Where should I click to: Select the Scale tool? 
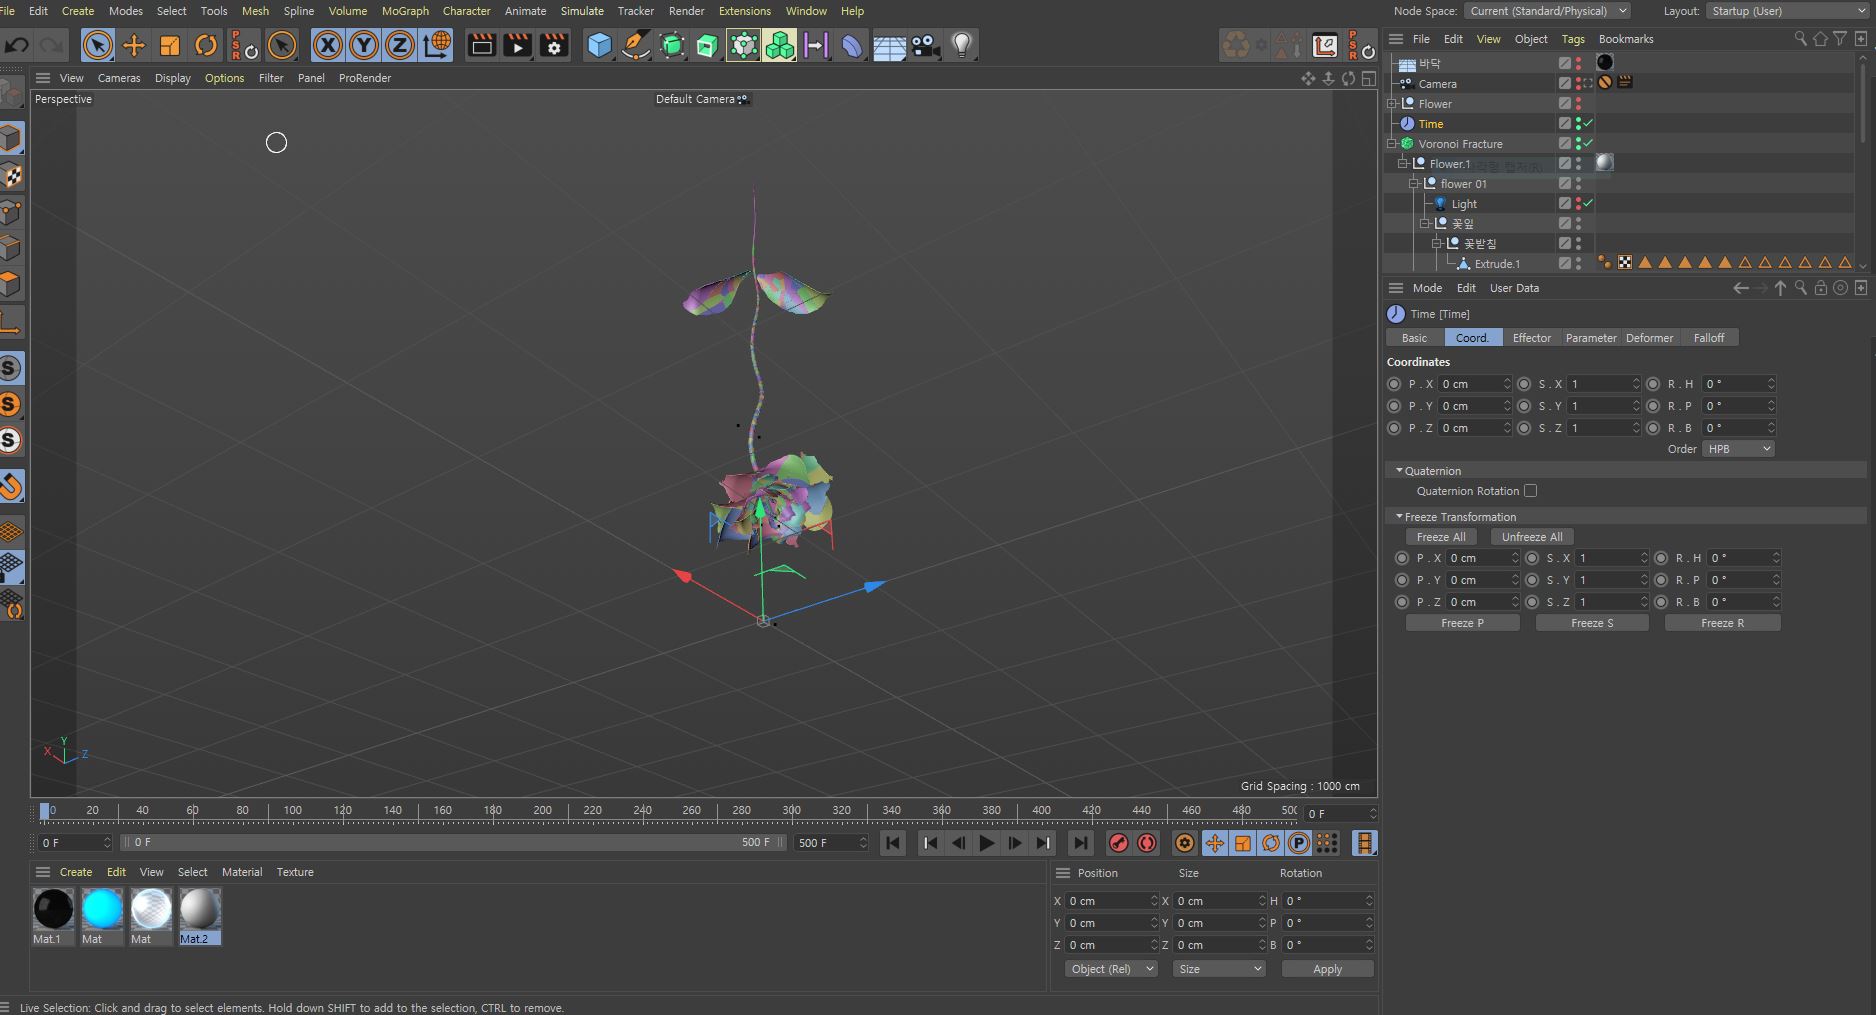coord(170,45)
